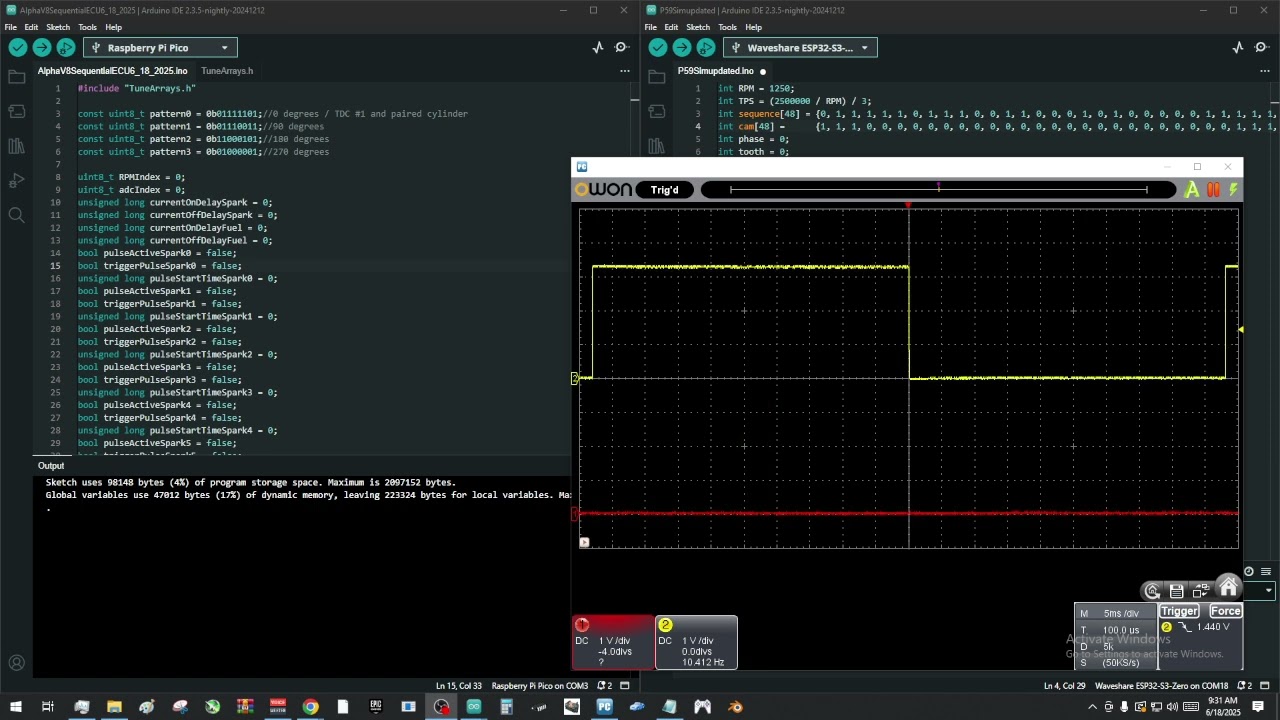1280x720 pixels.
Task: Click Verify in the Raspberry Pi Pico IDE
Action: tap(18, 48)
